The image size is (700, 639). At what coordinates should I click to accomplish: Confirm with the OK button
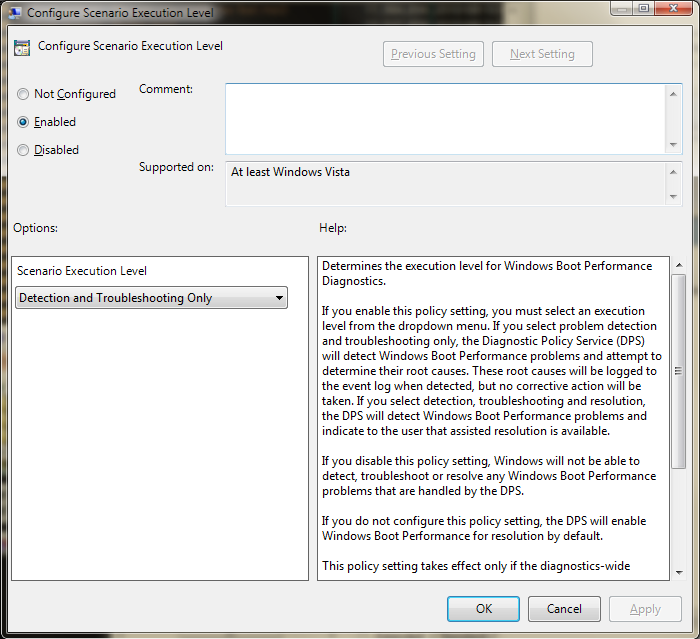483,609
